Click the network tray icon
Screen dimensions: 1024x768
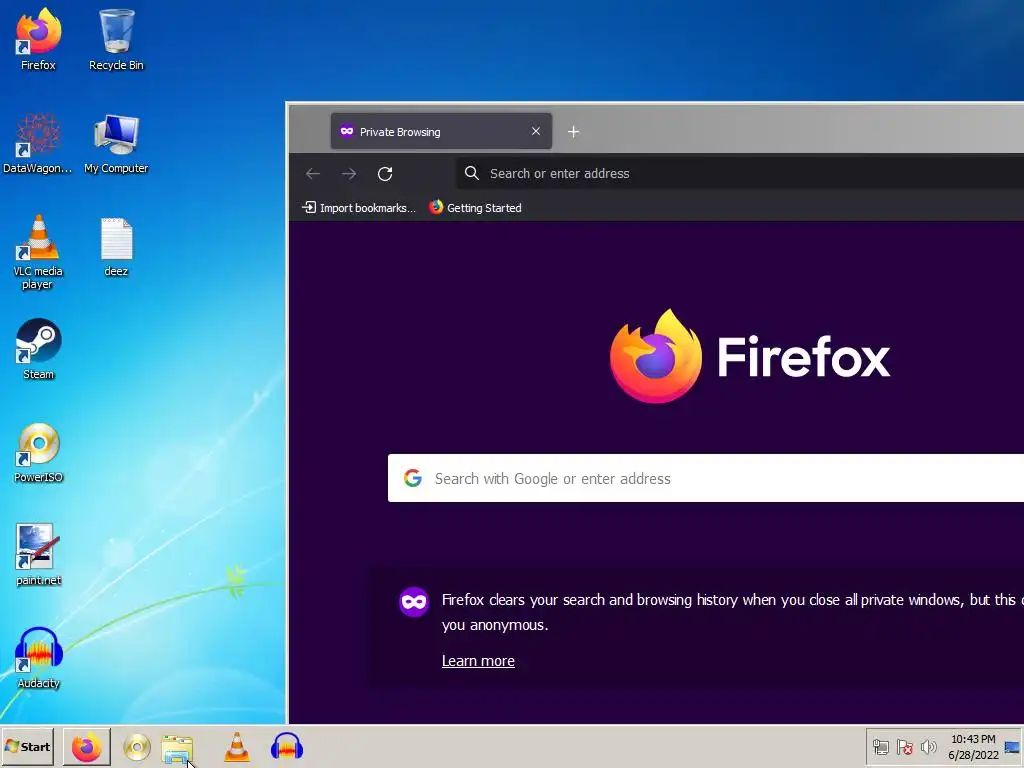(x=880, y=746)
